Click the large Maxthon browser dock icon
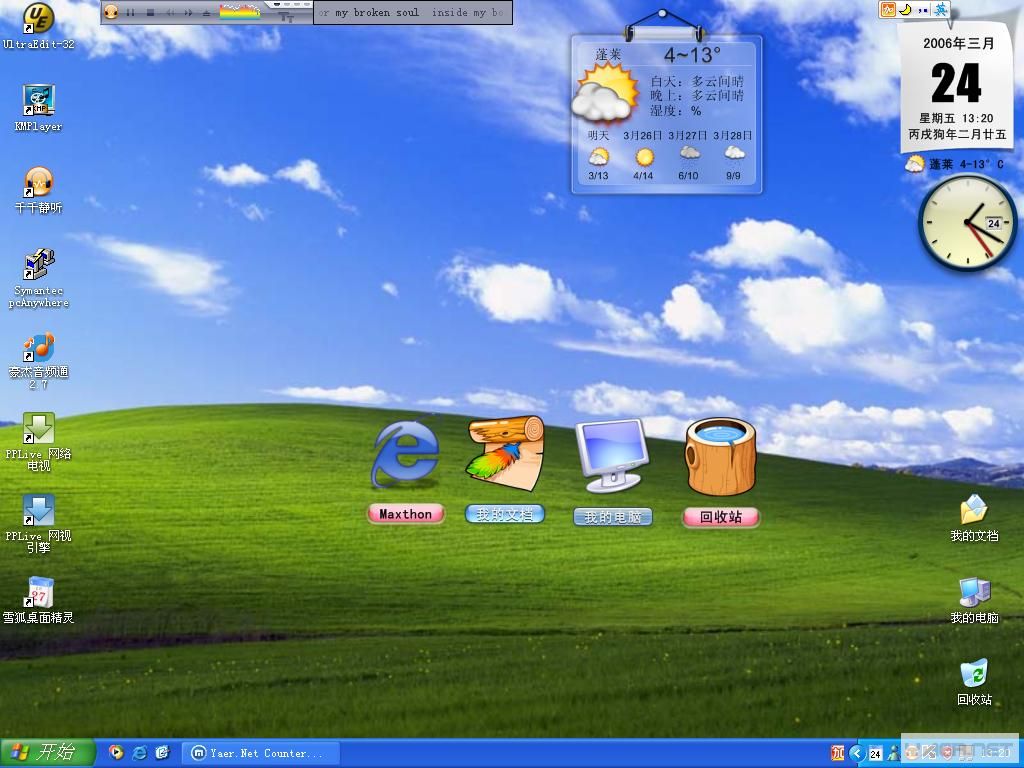Screen dimensions: 1024x768 tap(405, 454)
